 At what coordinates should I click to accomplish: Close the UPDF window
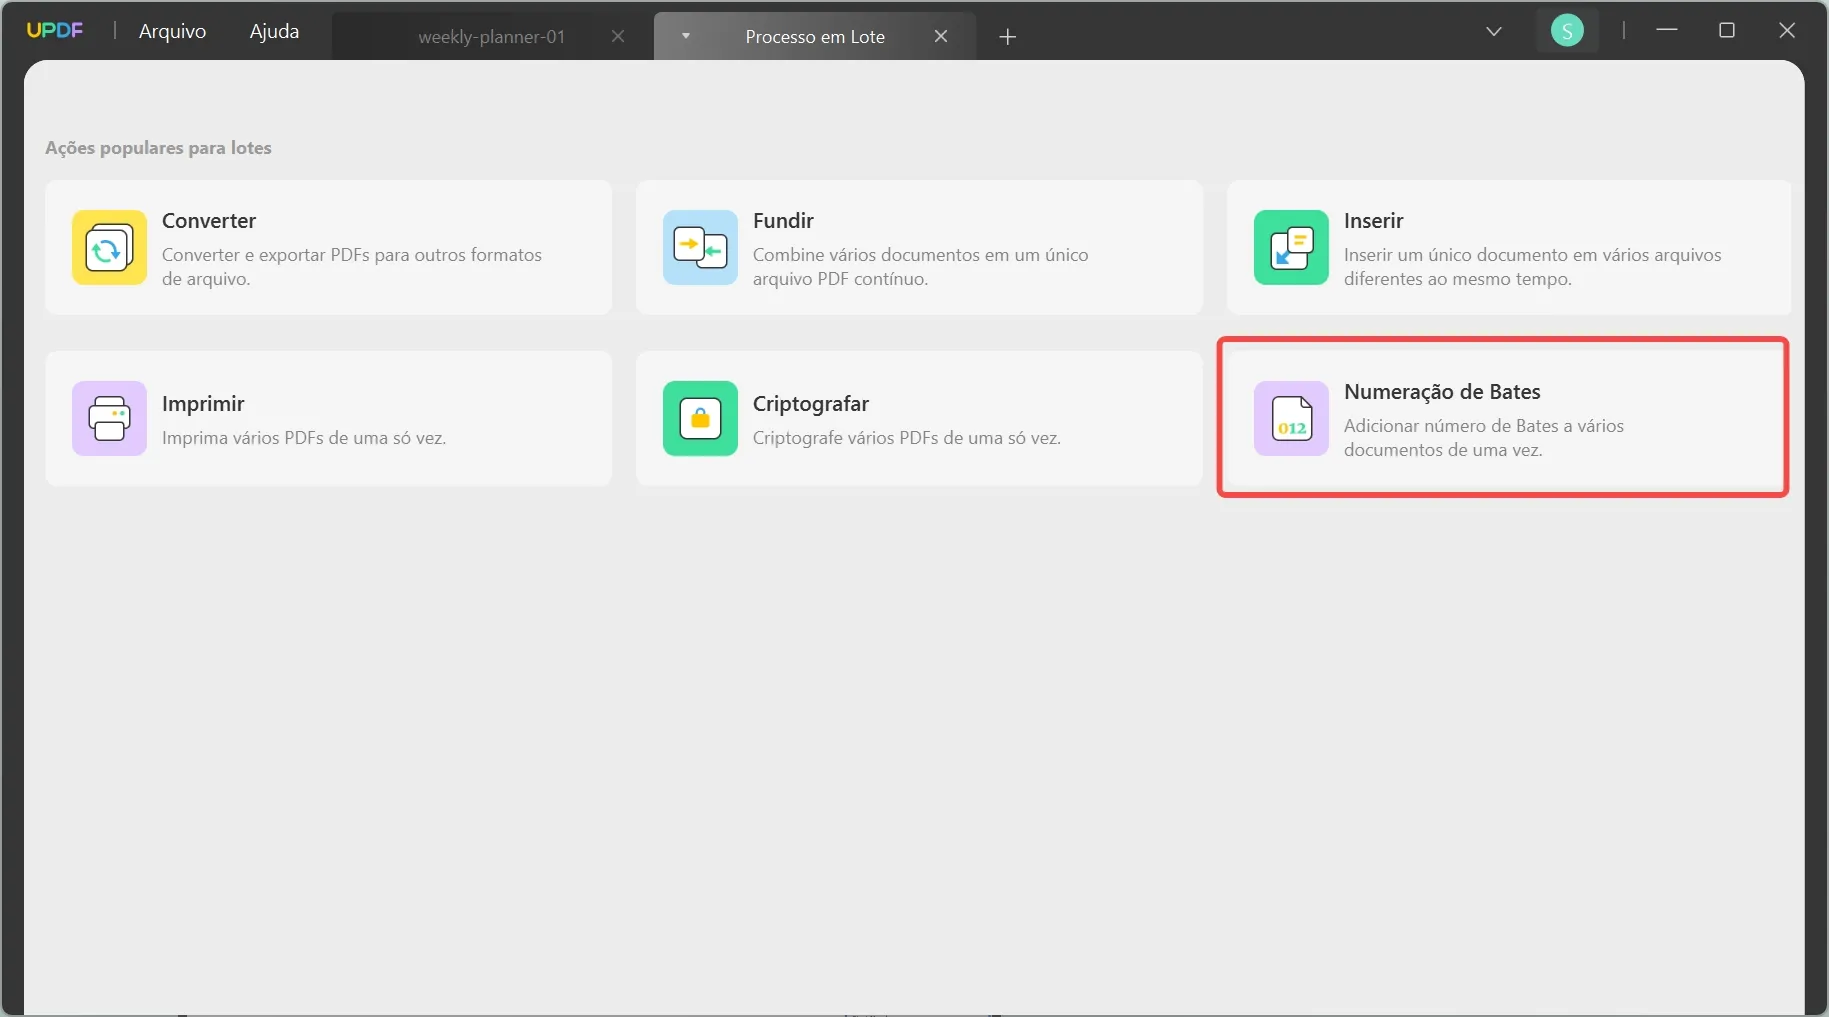point(1787,31)
